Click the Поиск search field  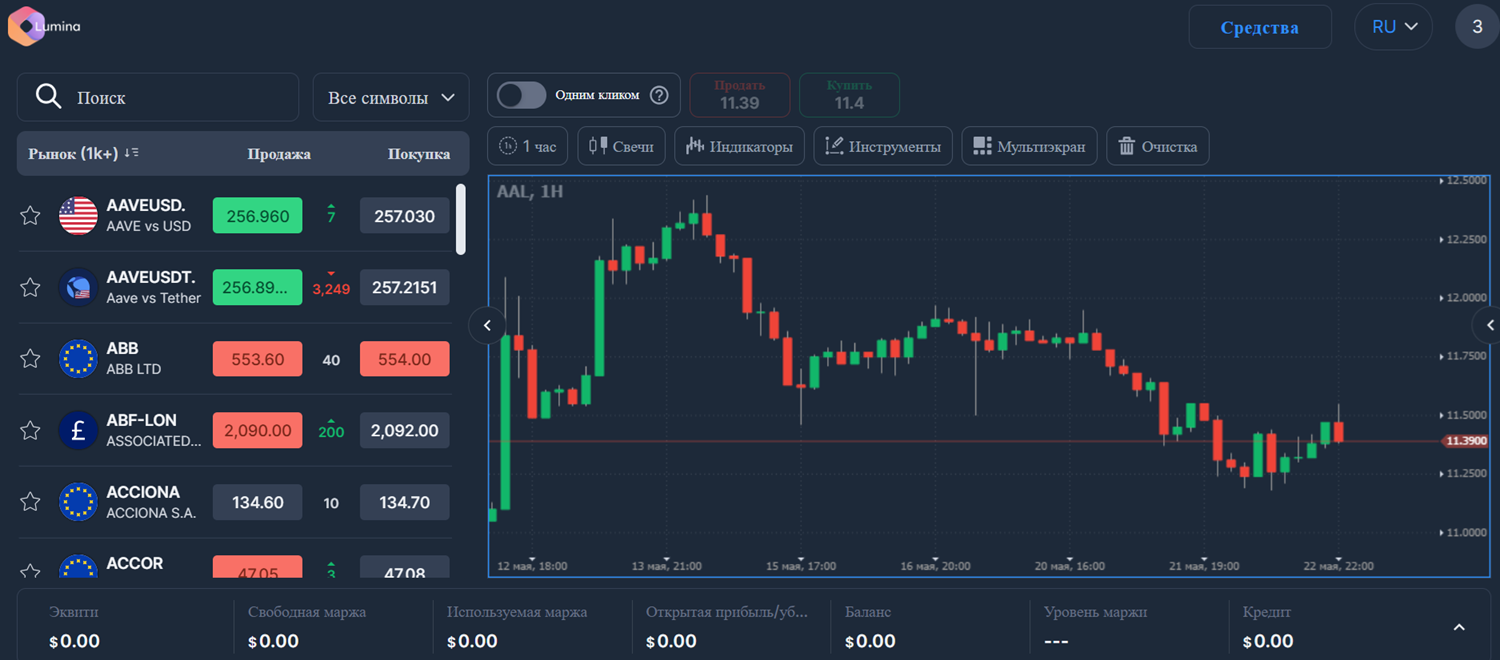pyautogui.click(x=158, y=98)
